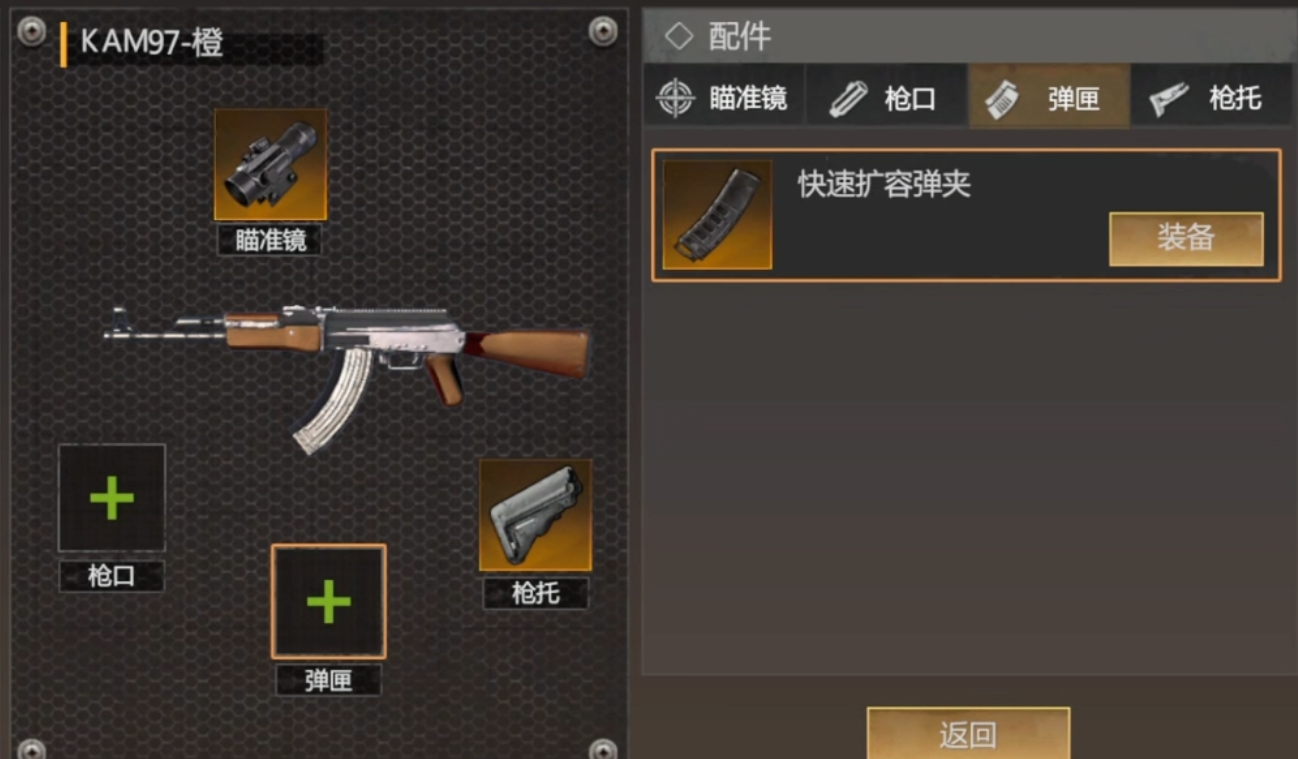Click the 快速扩容弹夹 magazine icon
This screenshot has width=1298, height=759.
click(x=717, y=214)
